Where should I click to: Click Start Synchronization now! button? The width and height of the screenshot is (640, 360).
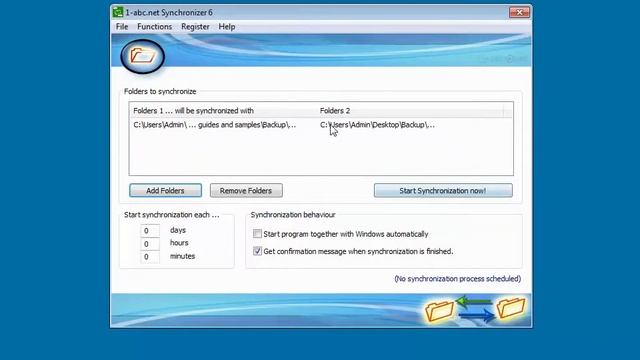coord(443,191)
